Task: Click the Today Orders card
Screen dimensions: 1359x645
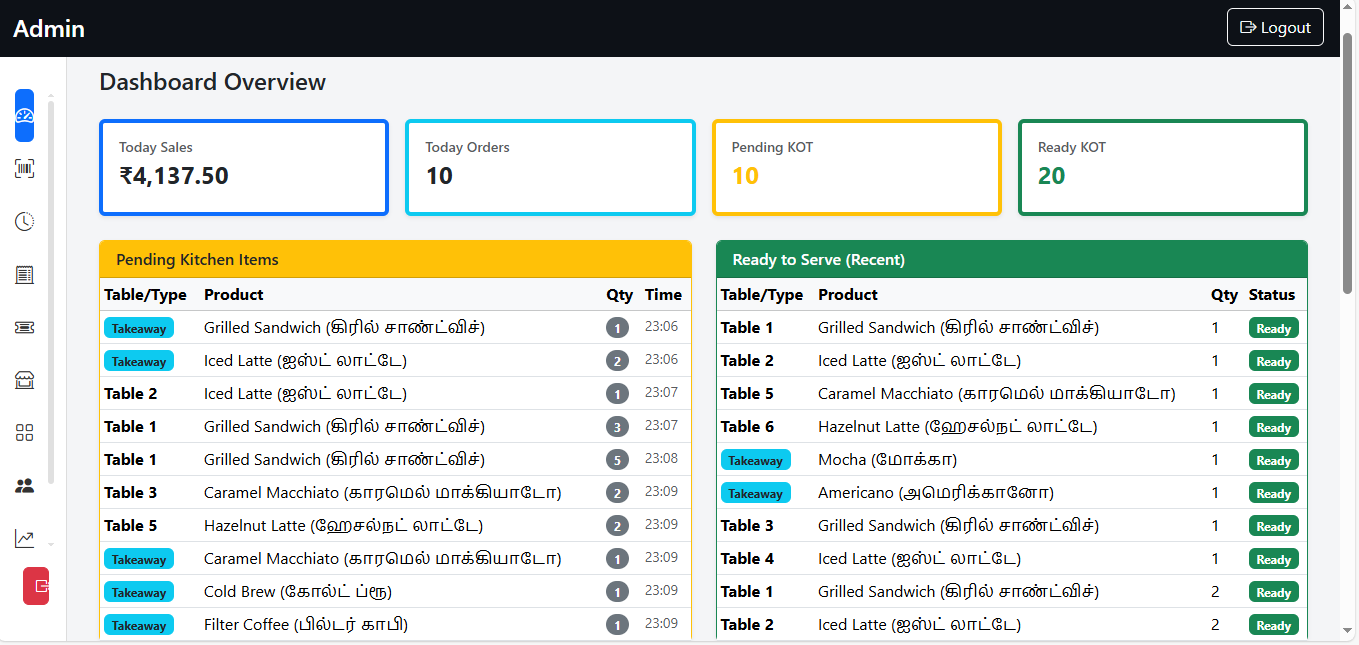Action: 550,167
